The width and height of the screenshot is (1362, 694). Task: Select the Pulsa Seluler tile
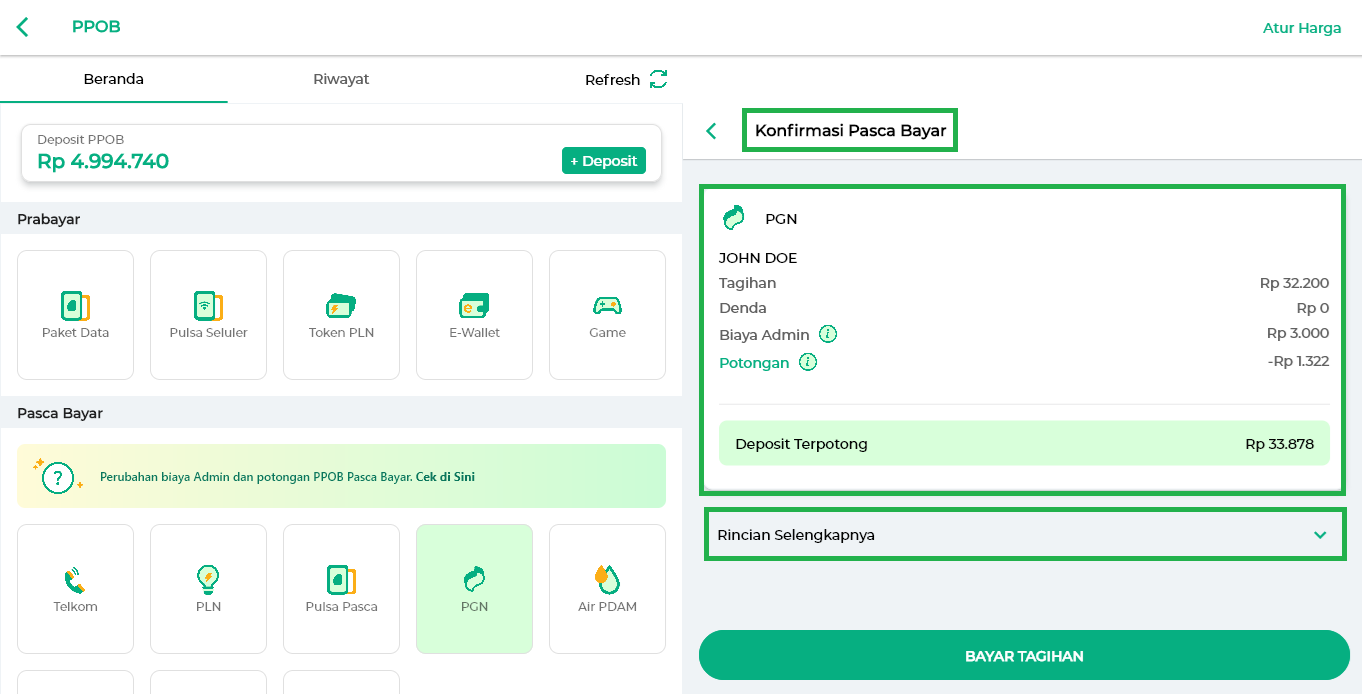coord(208,315)
